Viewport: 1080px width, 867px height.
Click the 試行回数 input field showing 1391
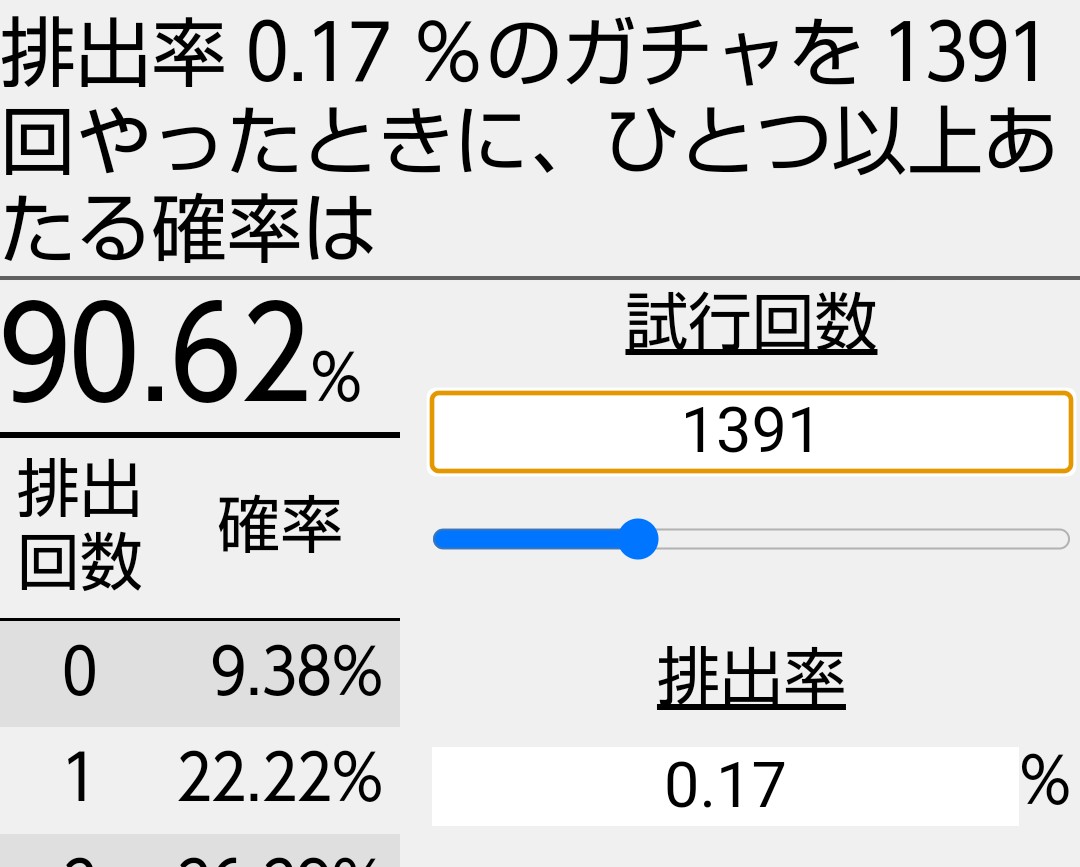pyautogui.click(x=751, y=432)
